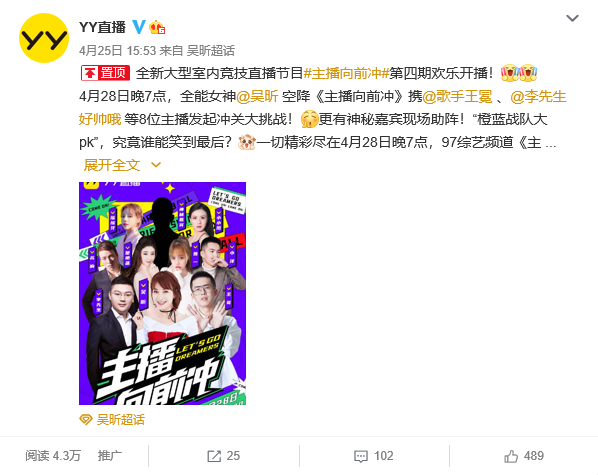
Task: Click the 推广 promote button
Action: pyautogui.click(x=110, y=456)
